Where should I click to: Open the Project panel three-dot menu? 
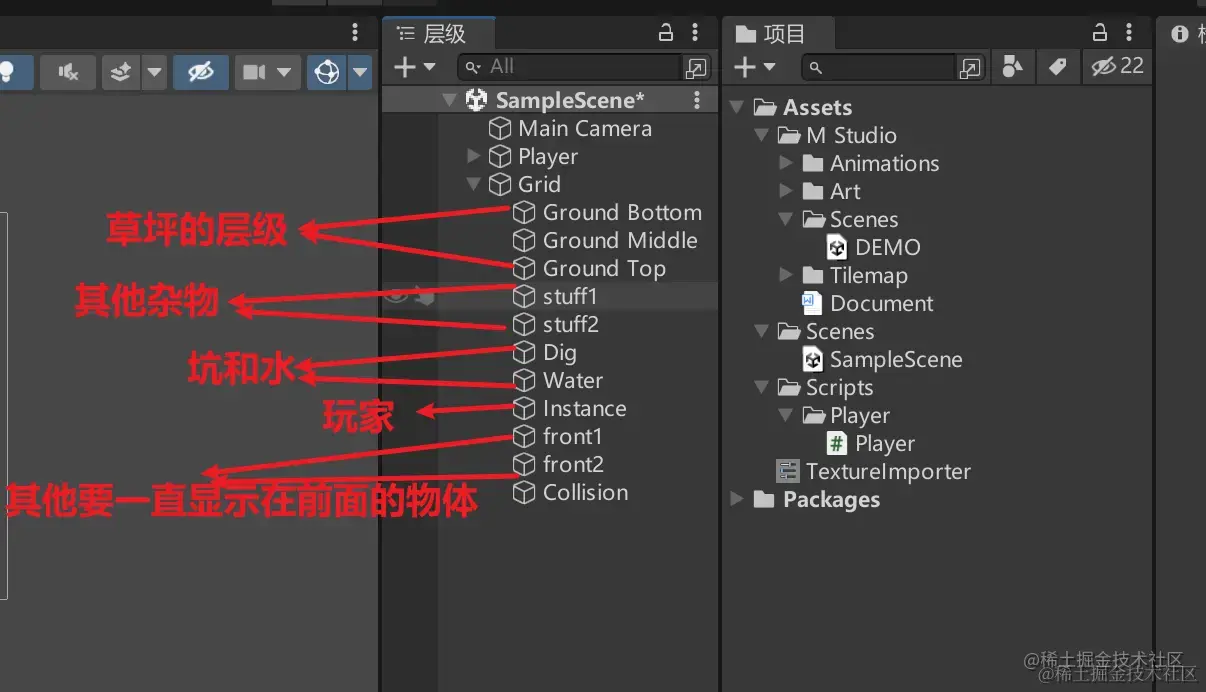coord(1128,33)
